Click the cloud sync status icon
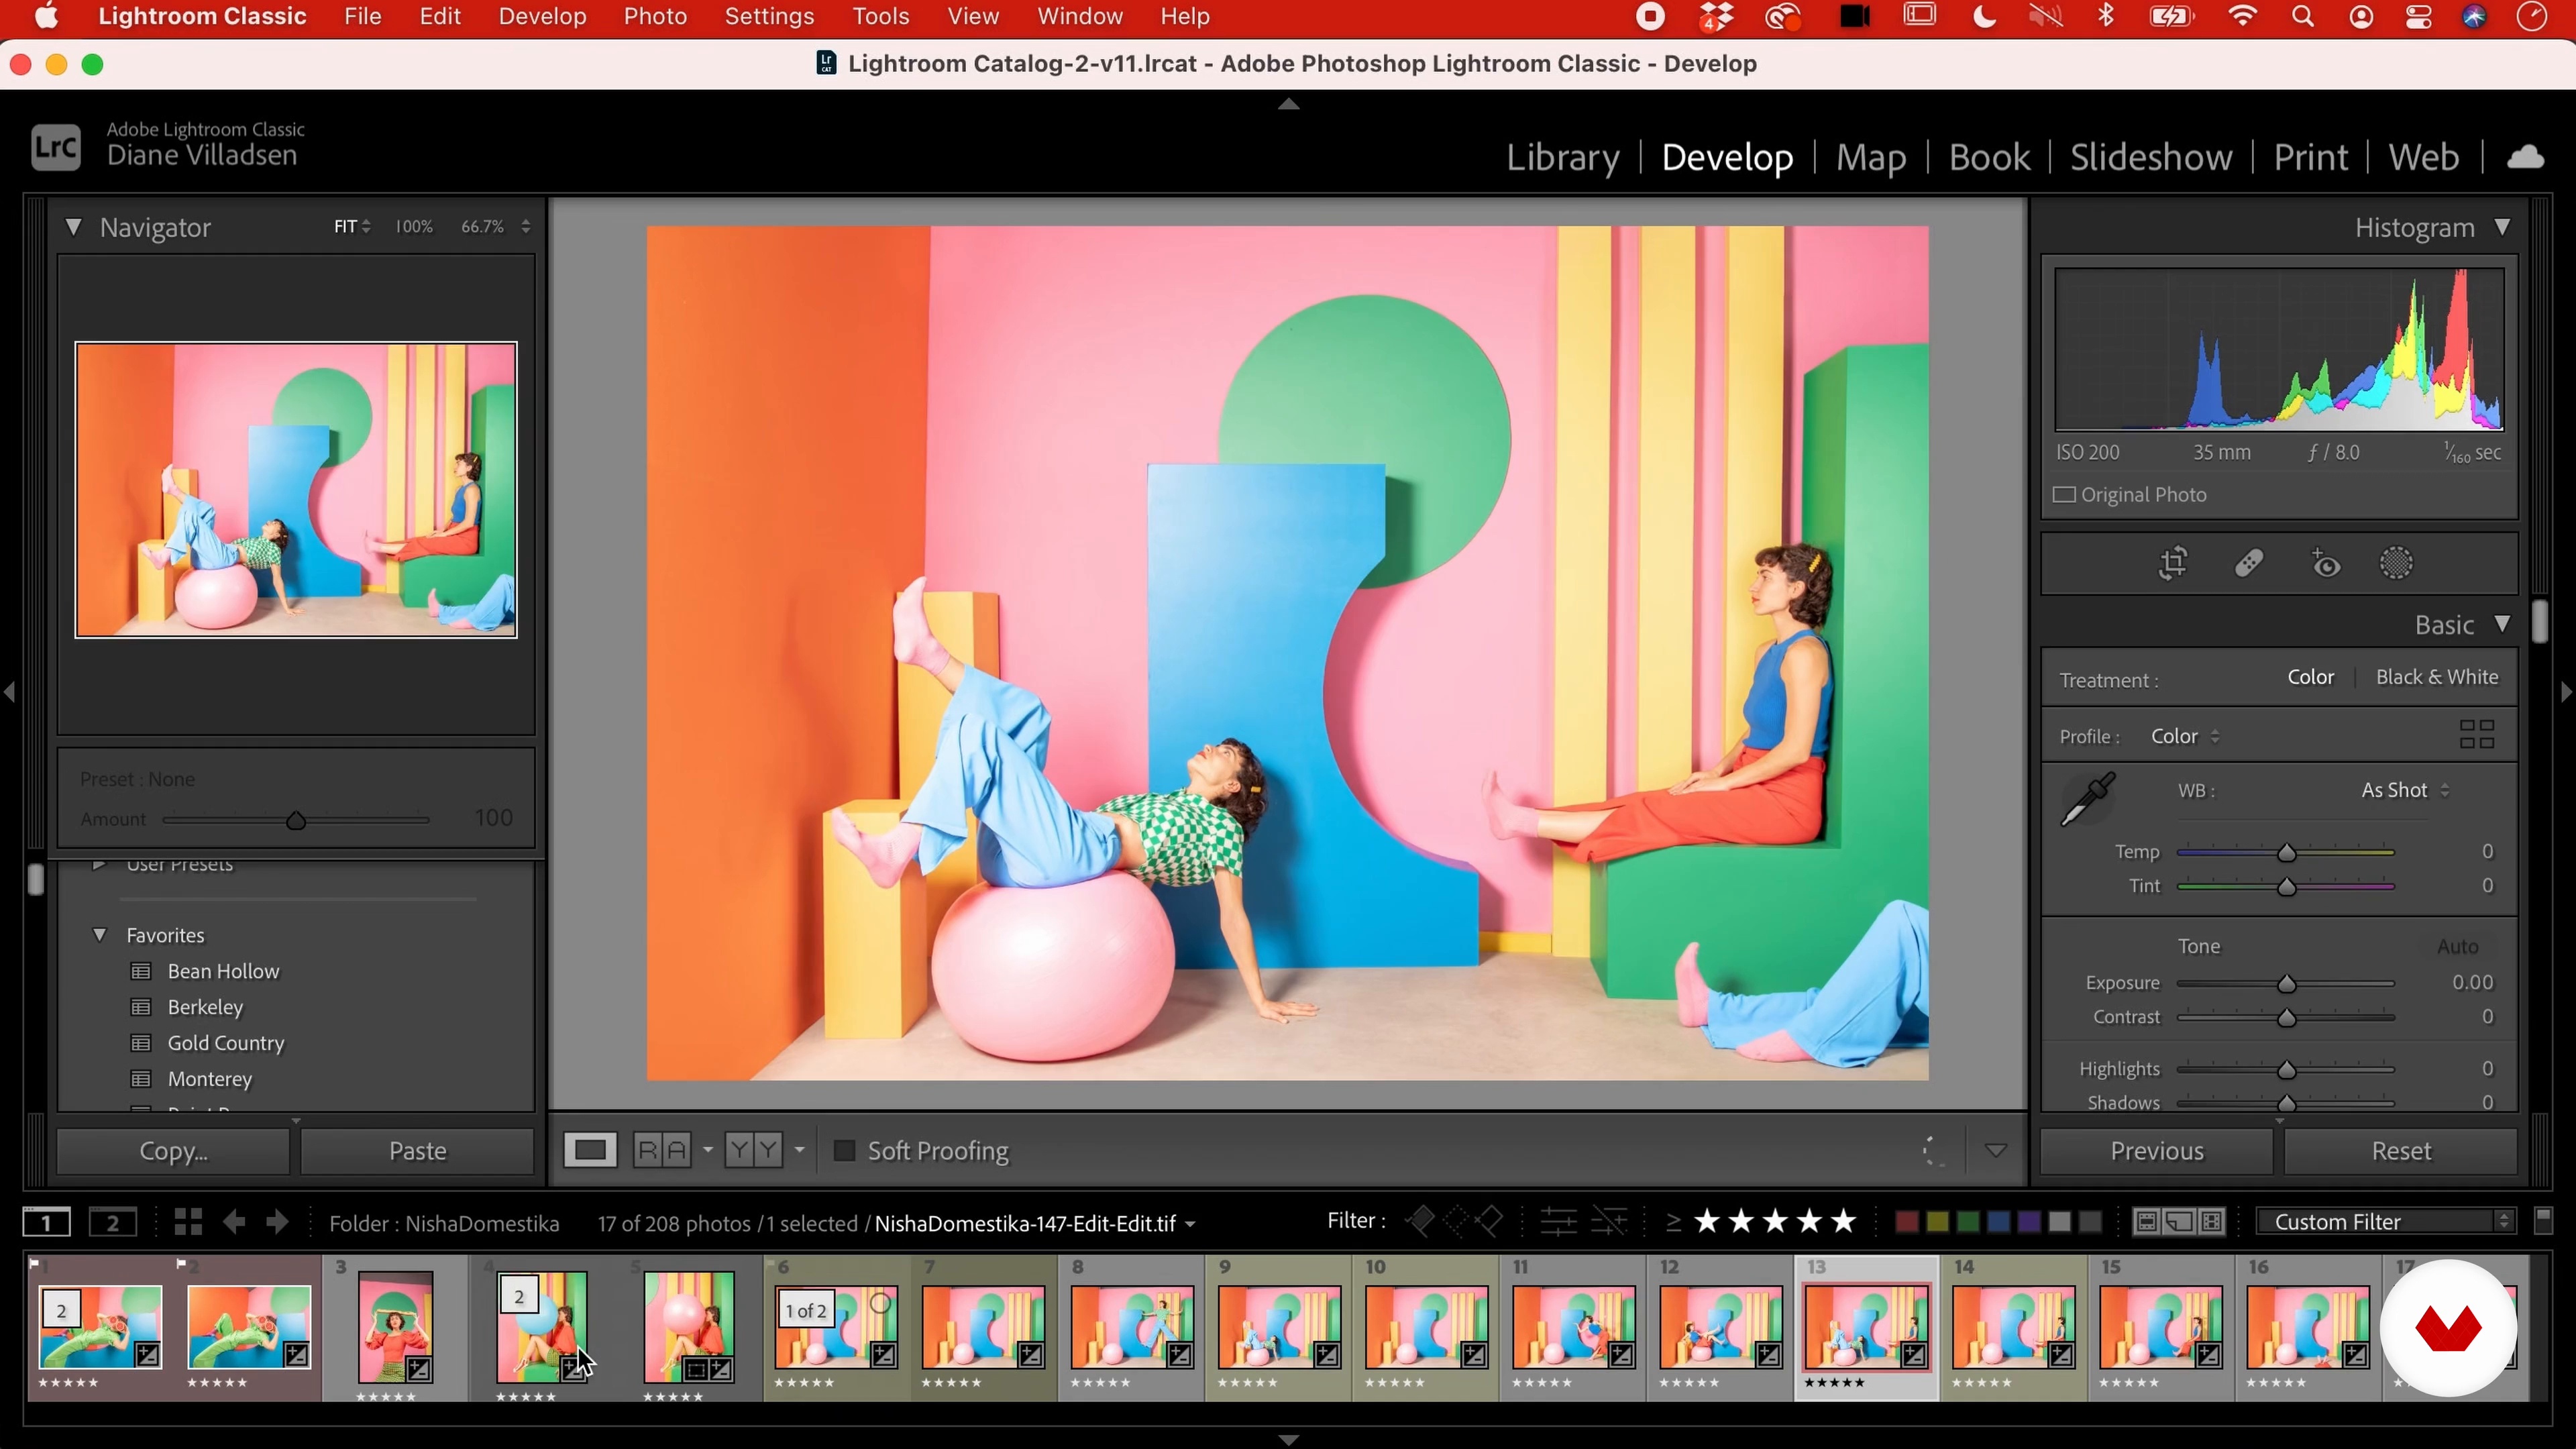 tap(2525, 157)
